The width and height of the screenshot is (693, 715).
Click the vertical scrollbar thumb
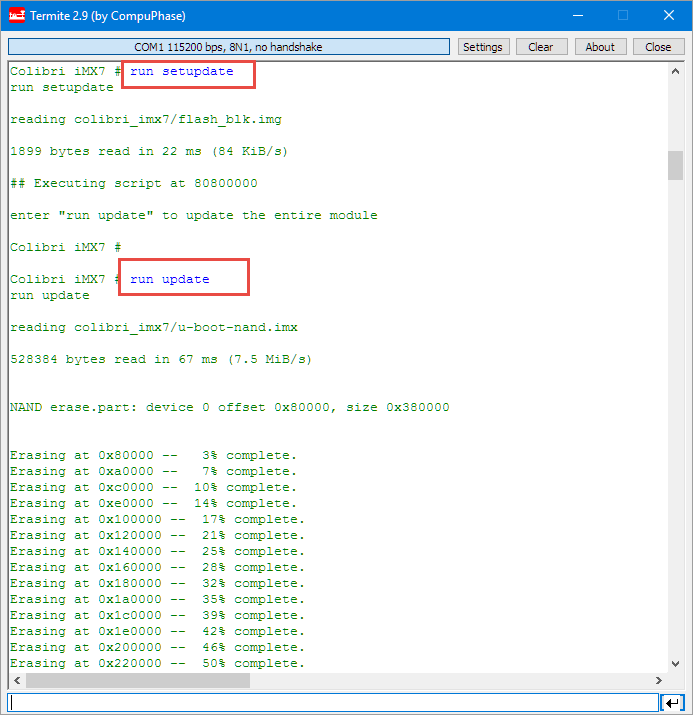point(676,165)
